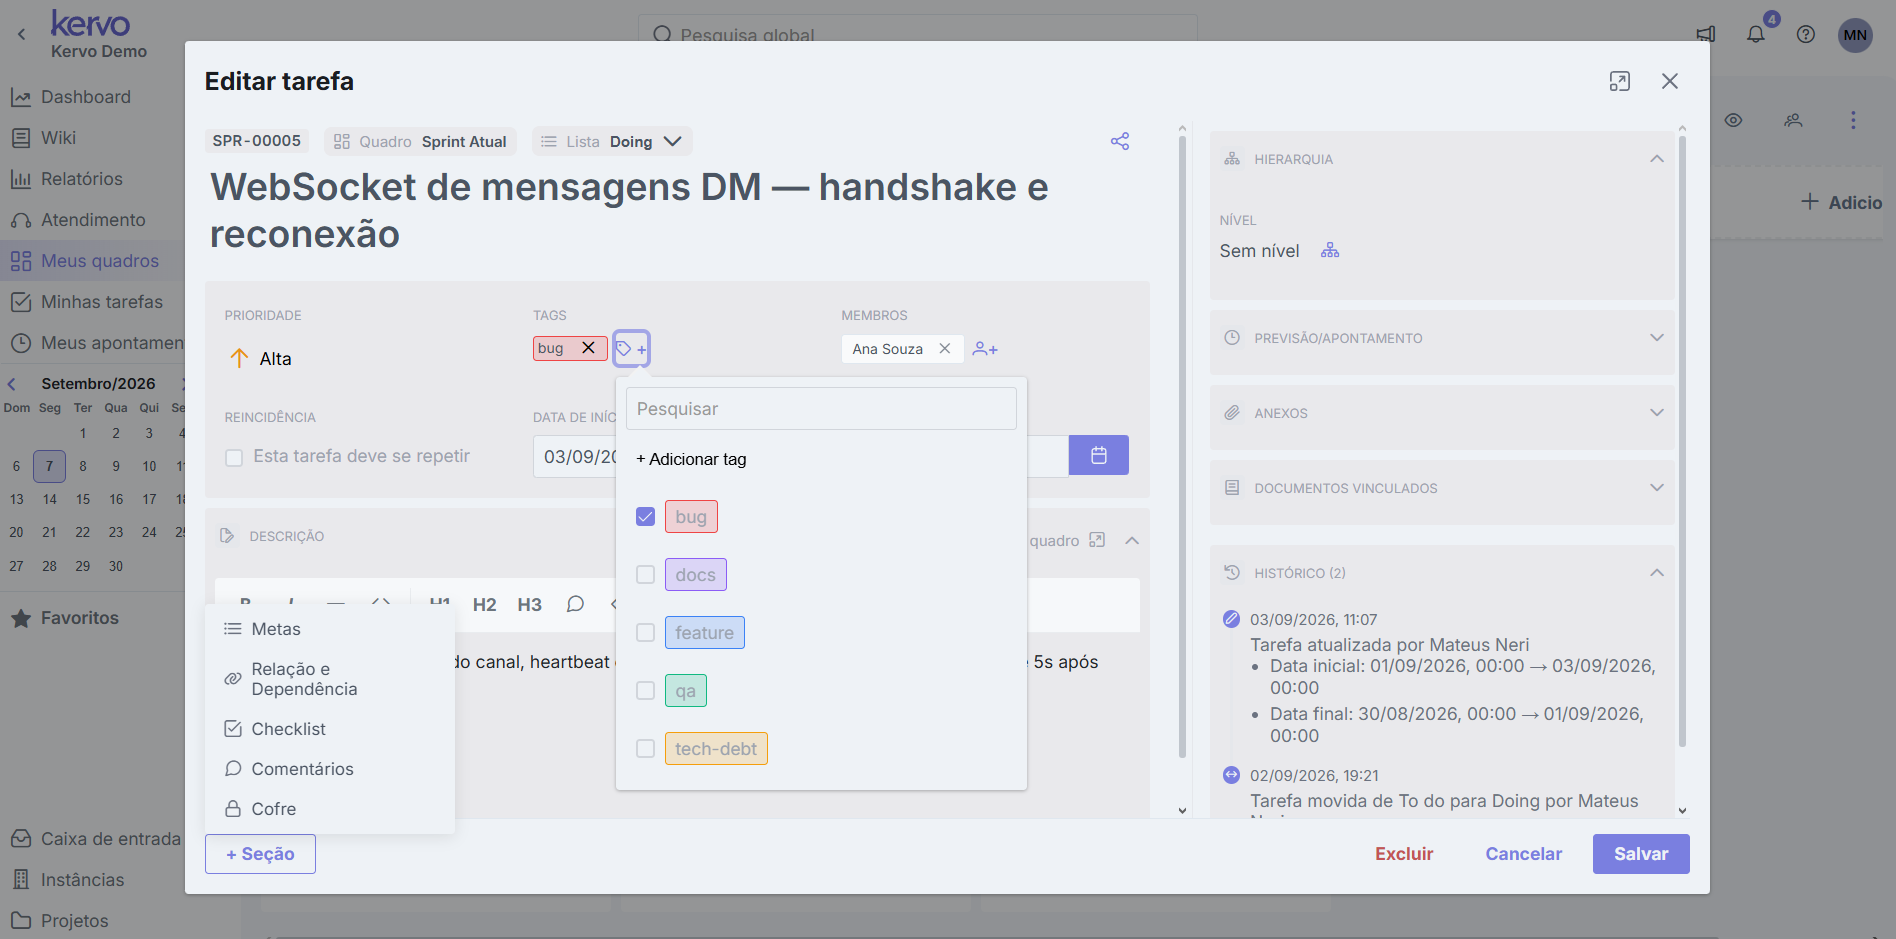Select Cofre from the section menu
Screen dimensions: 1896x939
coord(330,809)
